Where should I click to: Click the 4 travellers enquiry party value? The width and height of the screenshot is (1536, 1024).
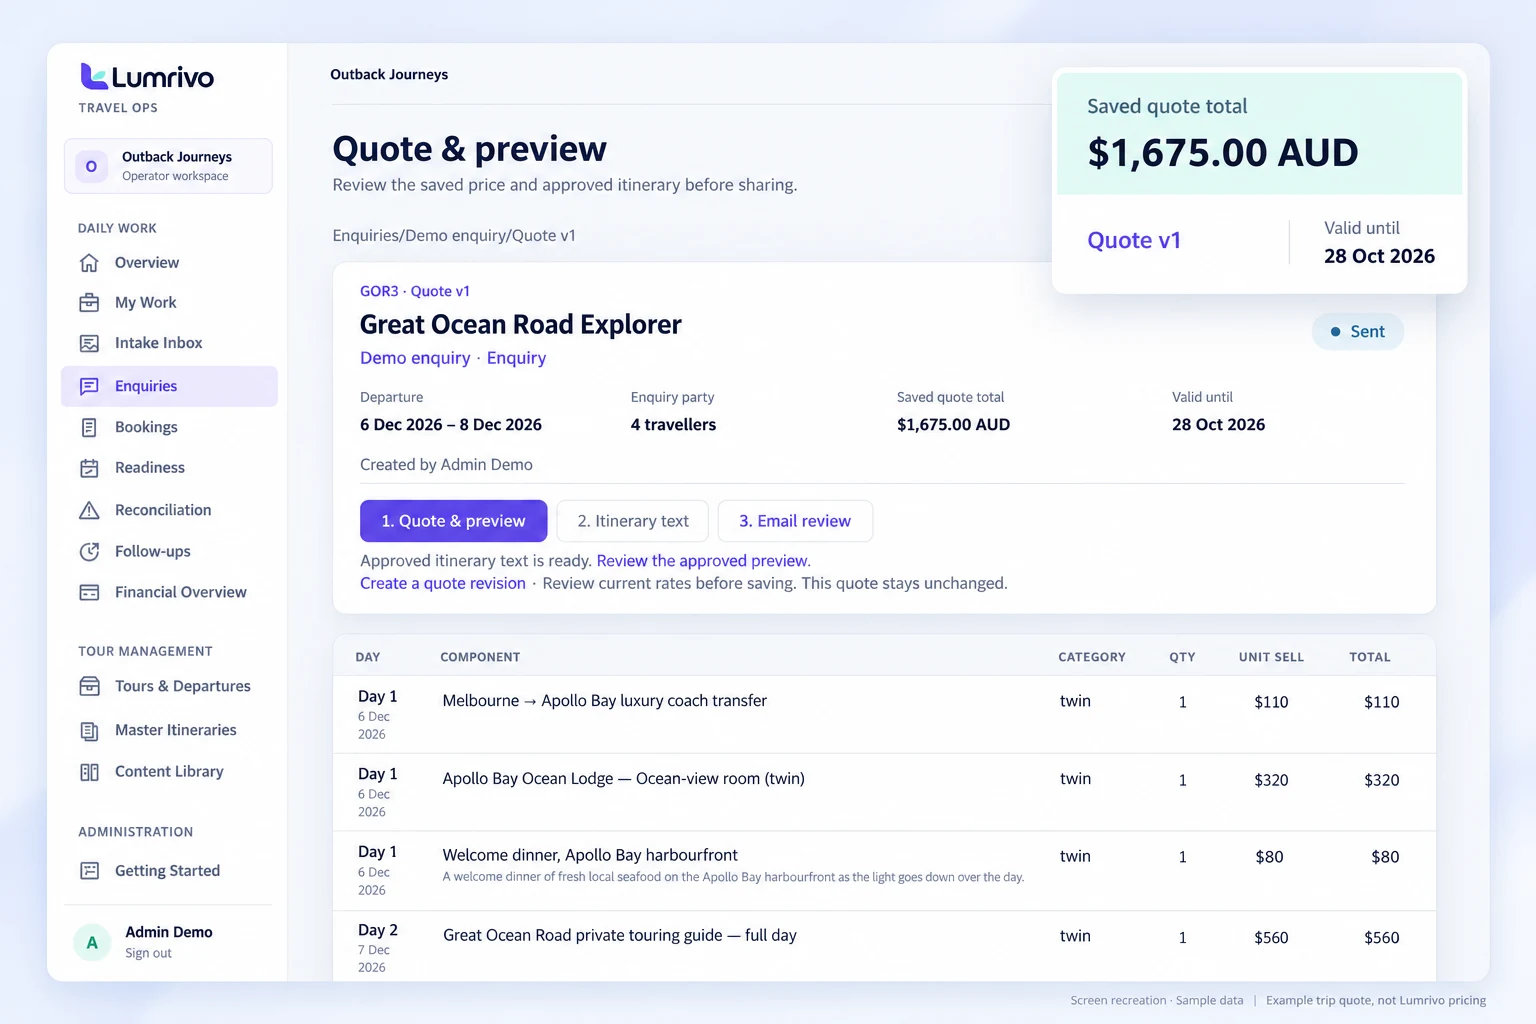(x=673, y=425)
